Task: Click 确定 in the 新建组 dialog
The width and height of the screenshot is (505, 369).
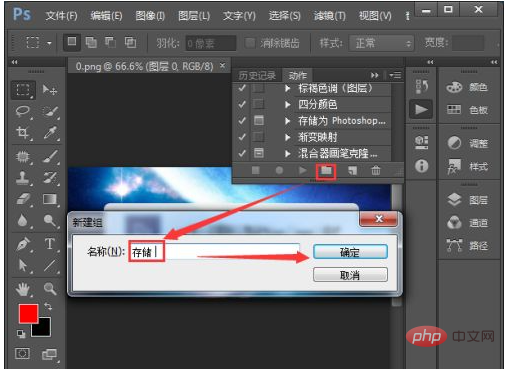Action: coord(350,252)
